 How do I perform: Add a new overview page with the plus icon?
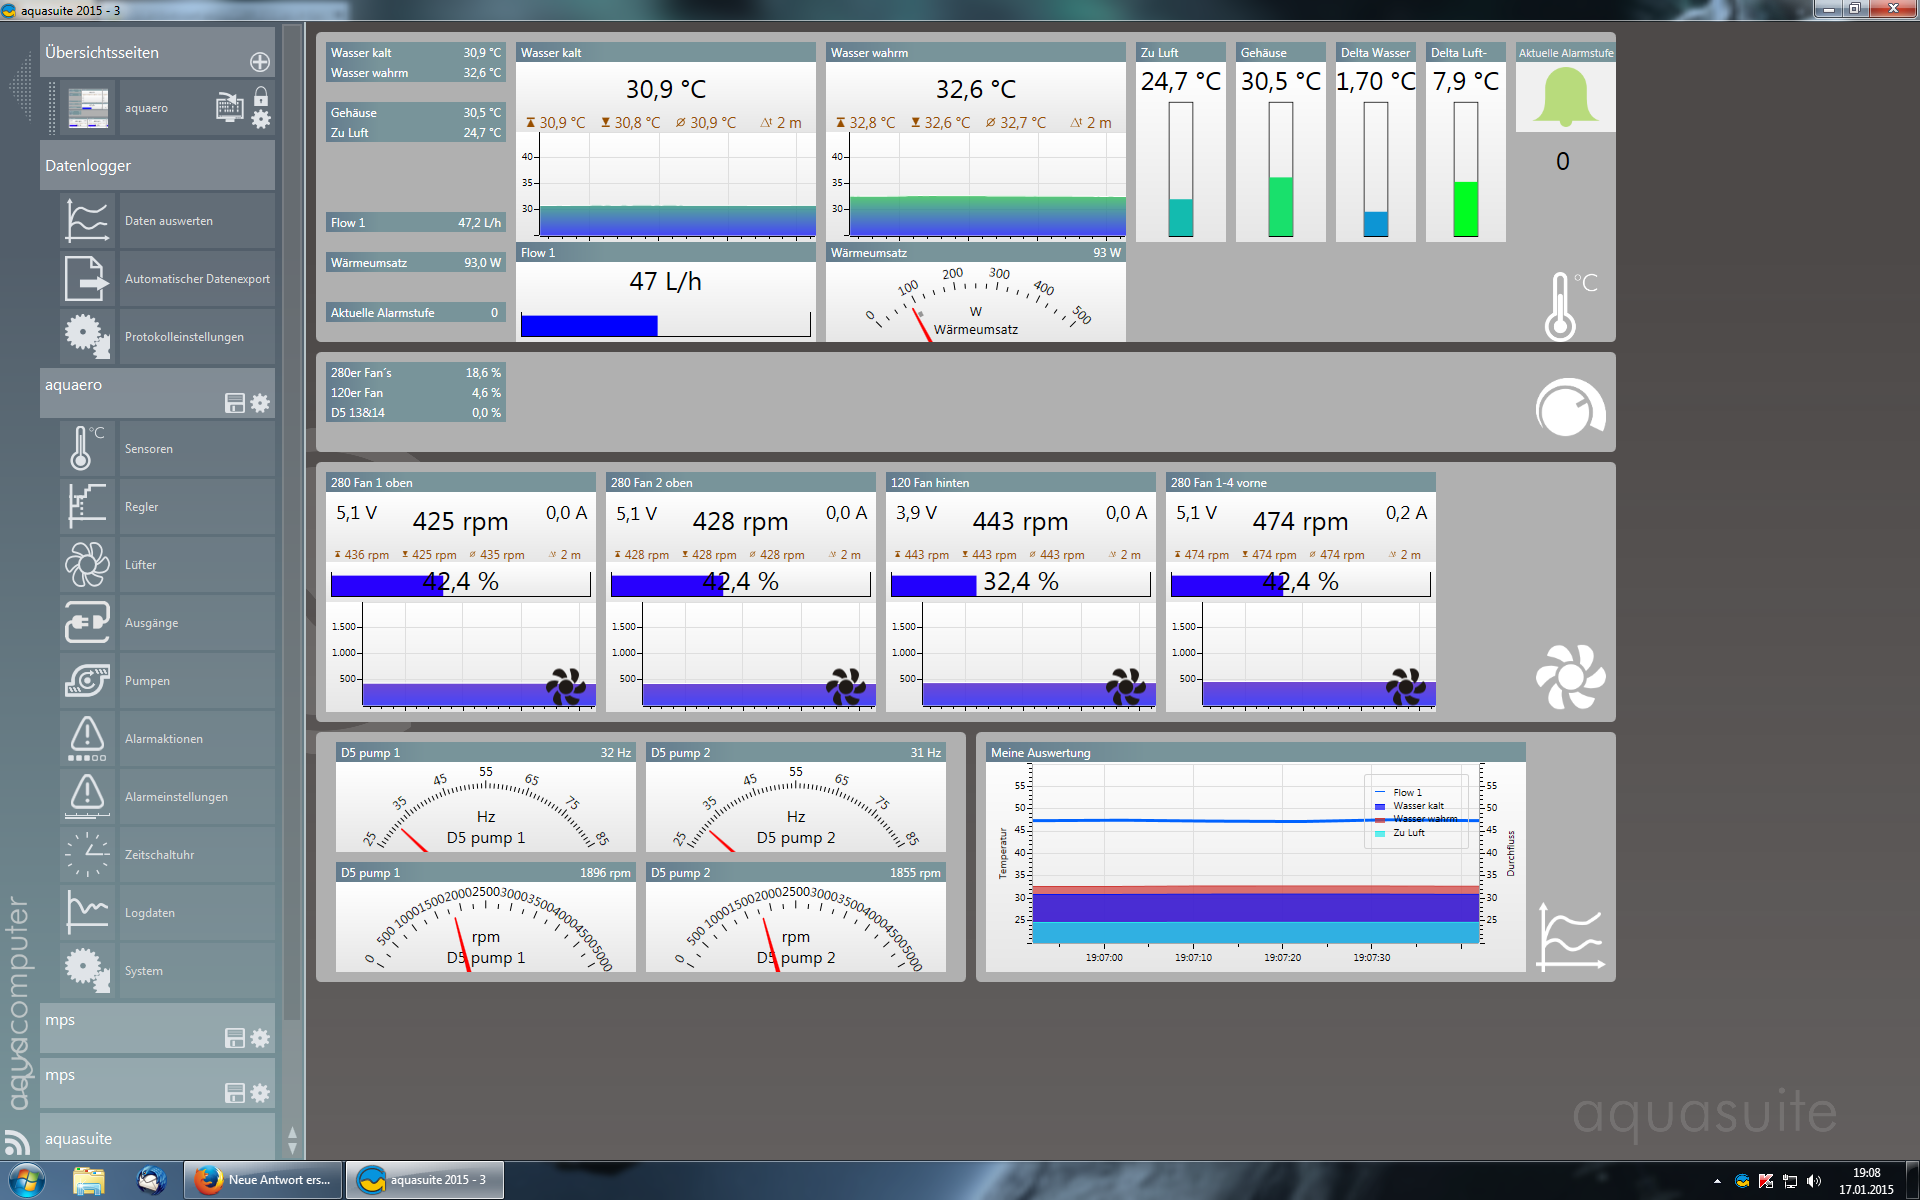[x=260, y=62]
